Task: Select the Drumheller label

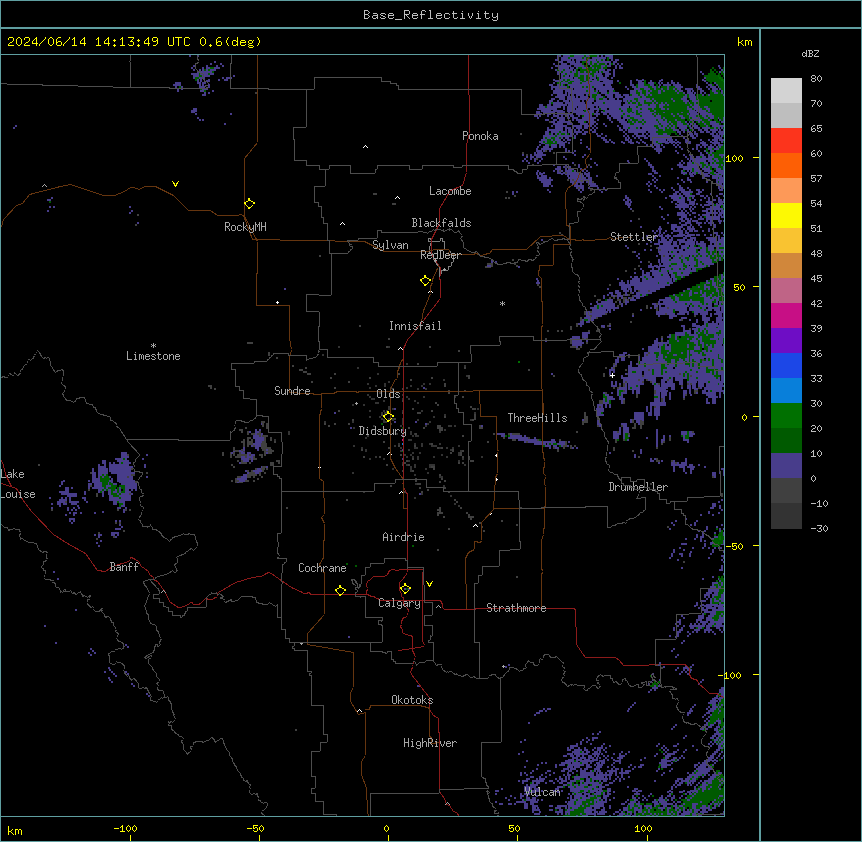Action: pyautogui.click(x=638, y=487)
